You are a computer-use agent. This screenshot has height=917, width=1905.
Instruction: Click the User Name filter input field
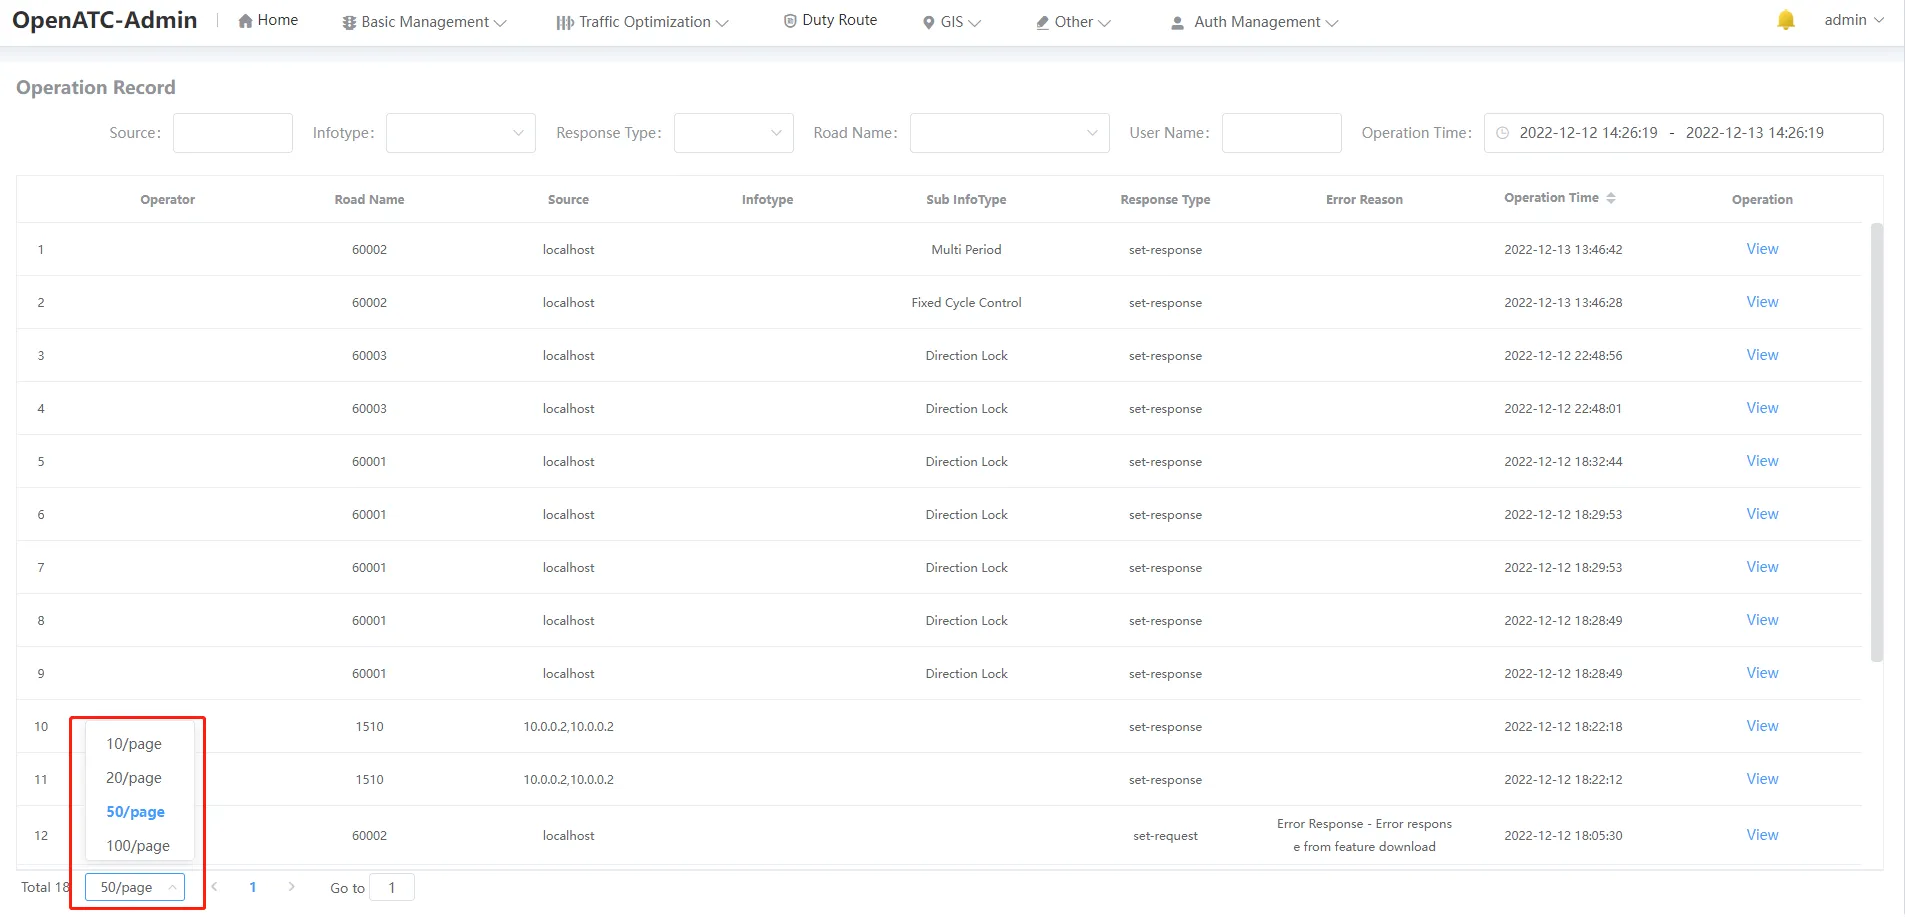point(1282,133)
